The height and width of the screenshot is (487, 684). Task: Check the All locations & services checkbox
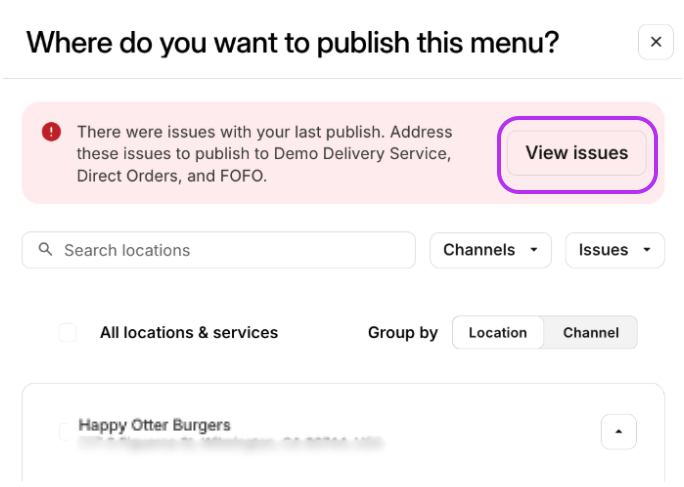tap(67, 333)
